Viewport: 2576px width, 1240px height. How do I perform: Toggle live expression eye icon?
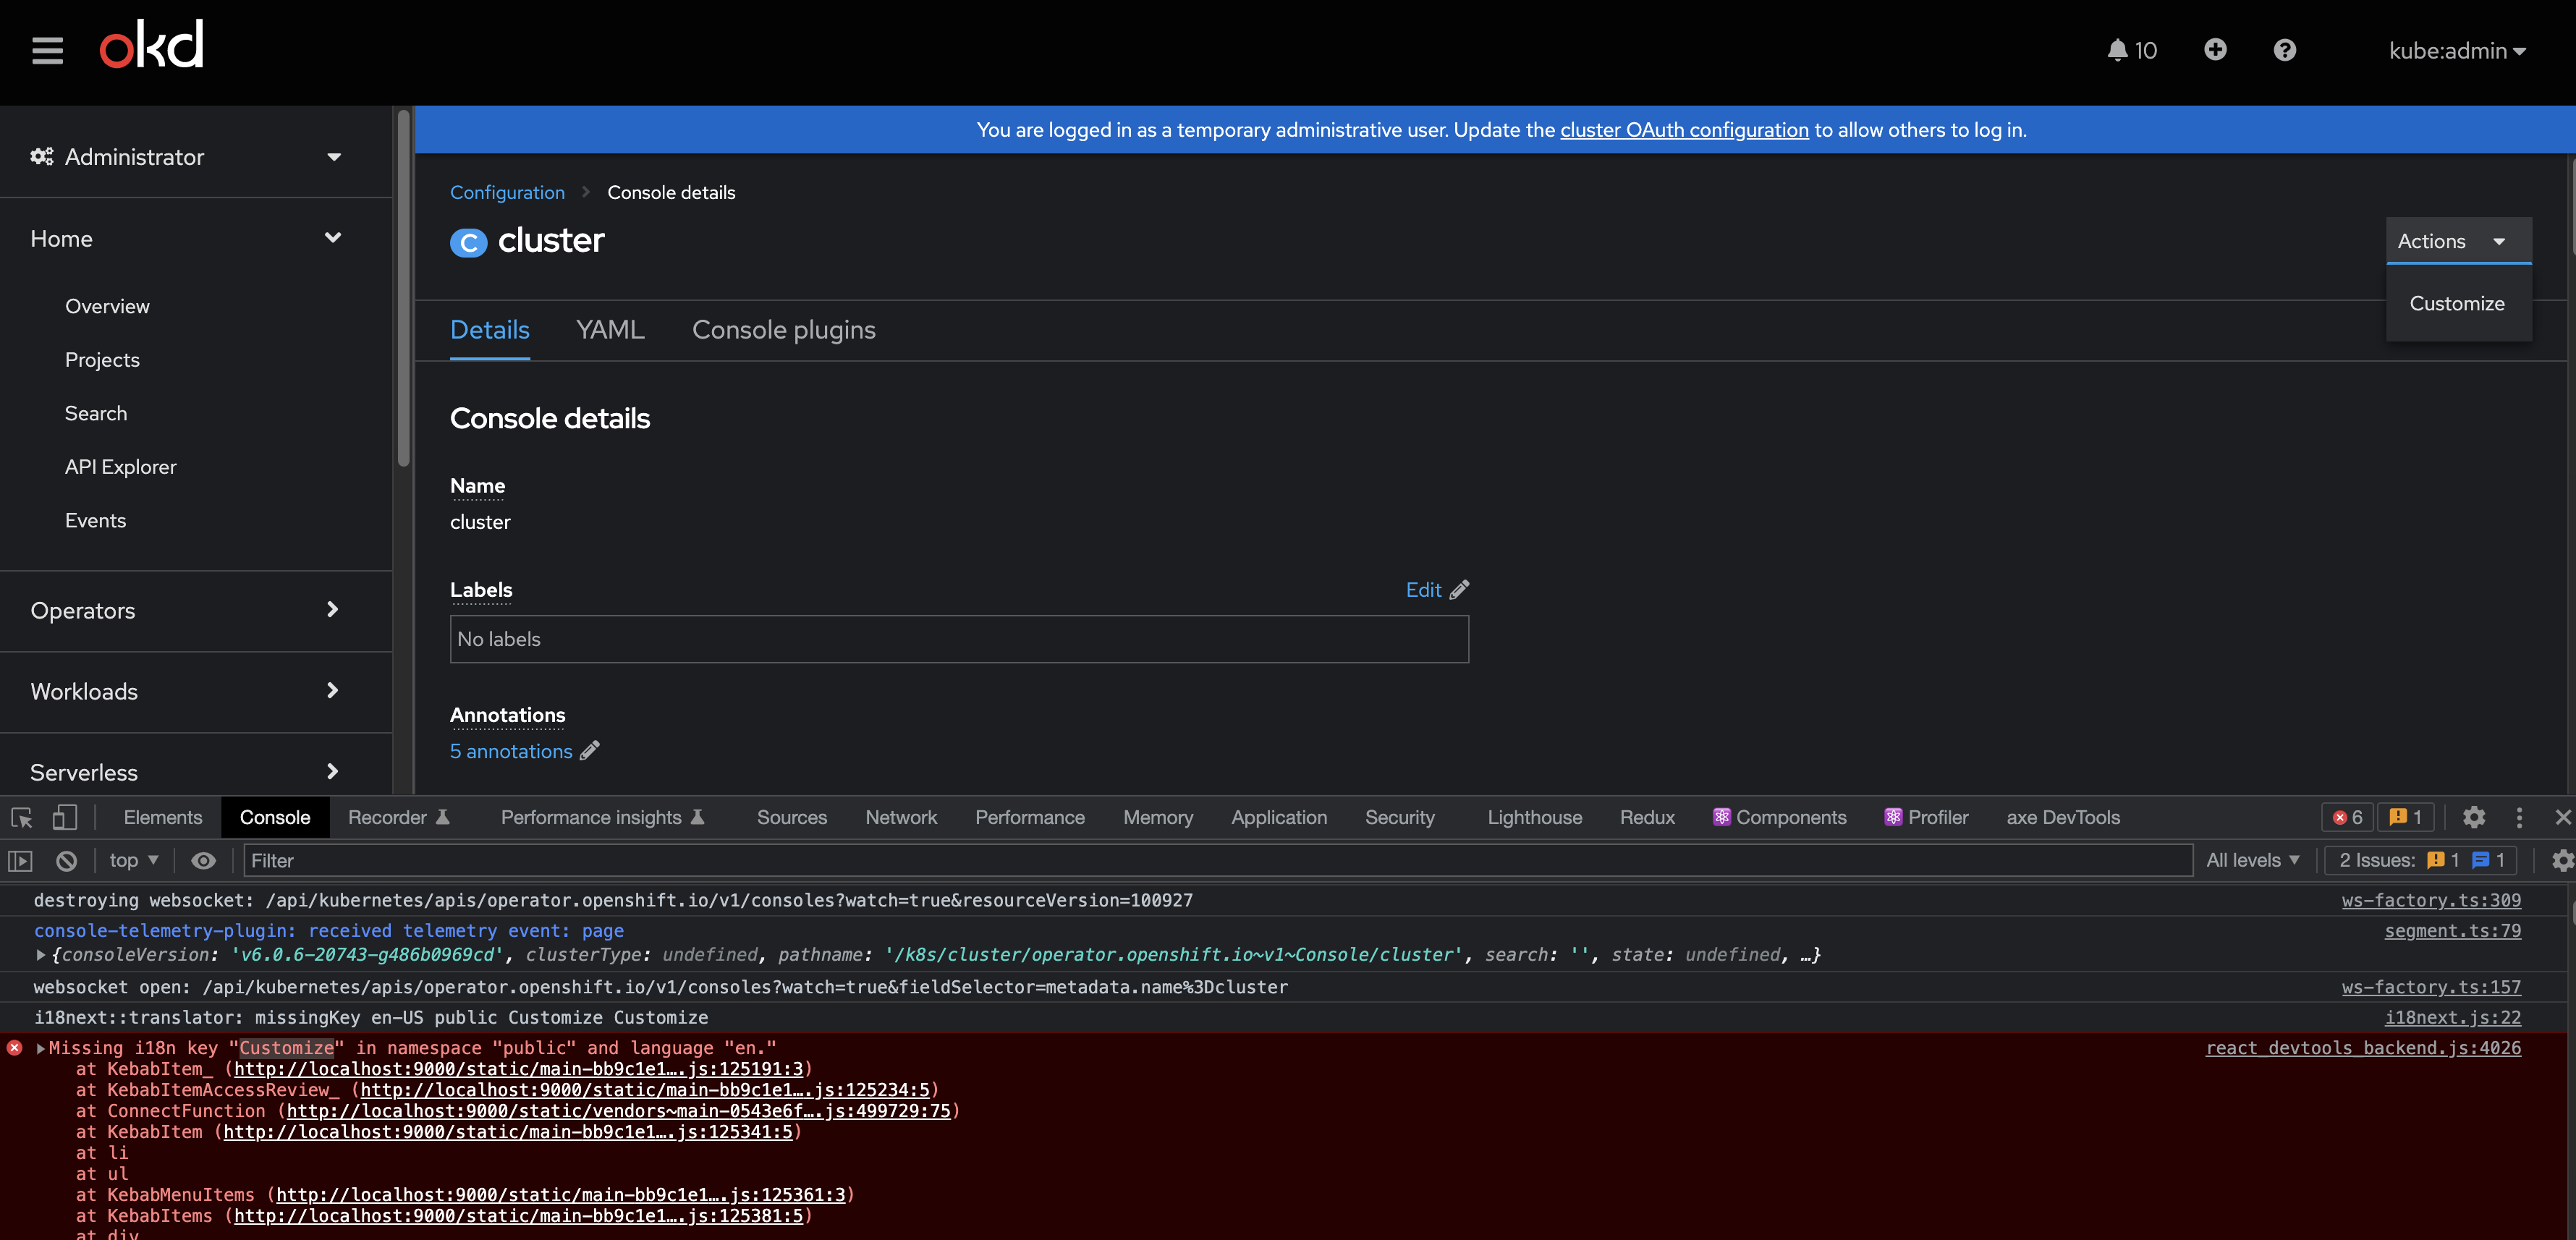point(203,860)
